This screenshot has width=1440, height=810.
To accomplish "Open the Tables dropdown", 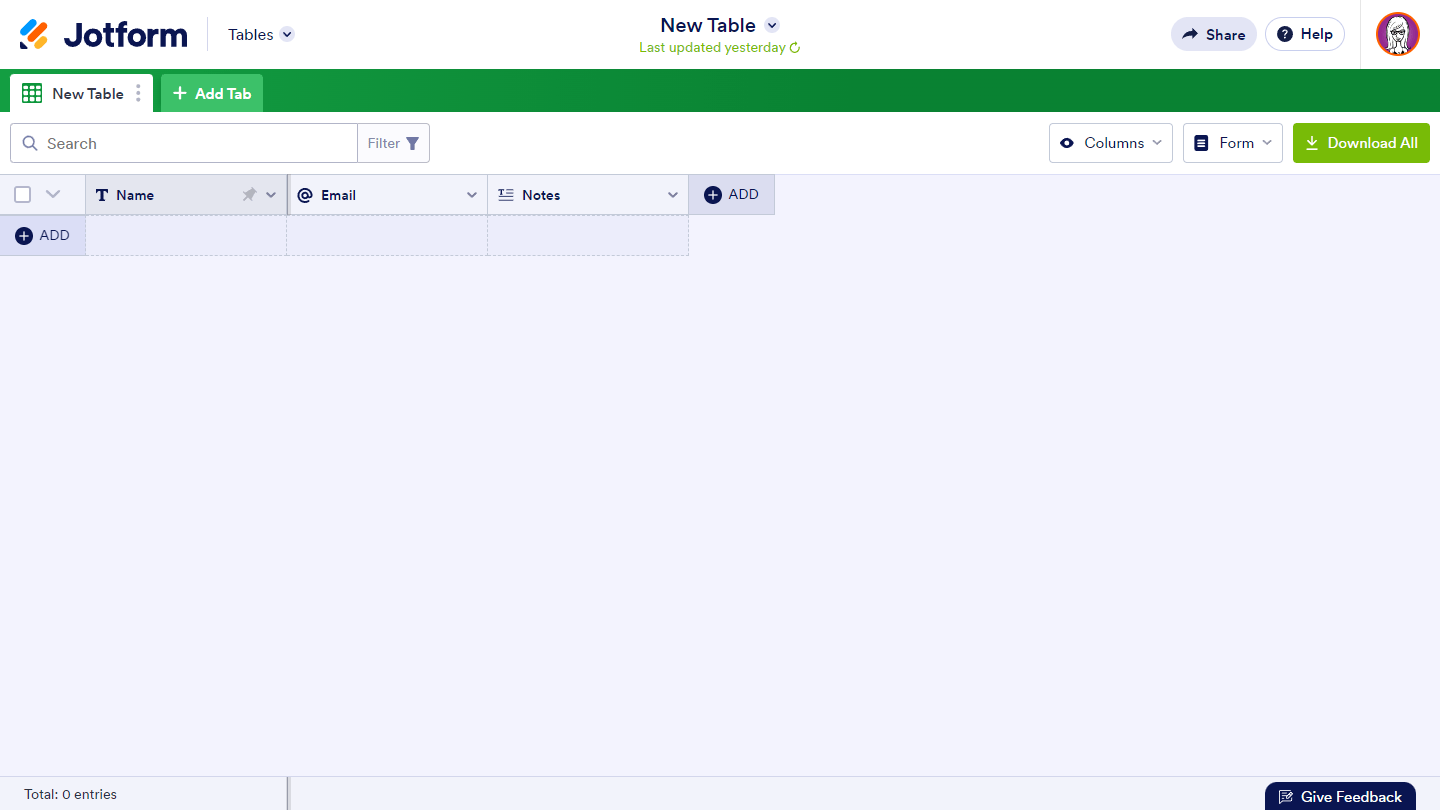I will [x=261, y=34].
